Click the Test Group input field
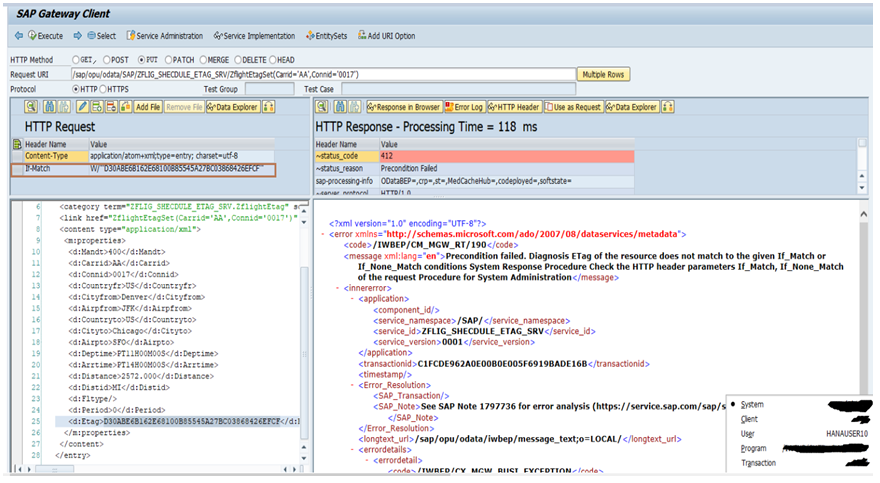 pos(269,89)
